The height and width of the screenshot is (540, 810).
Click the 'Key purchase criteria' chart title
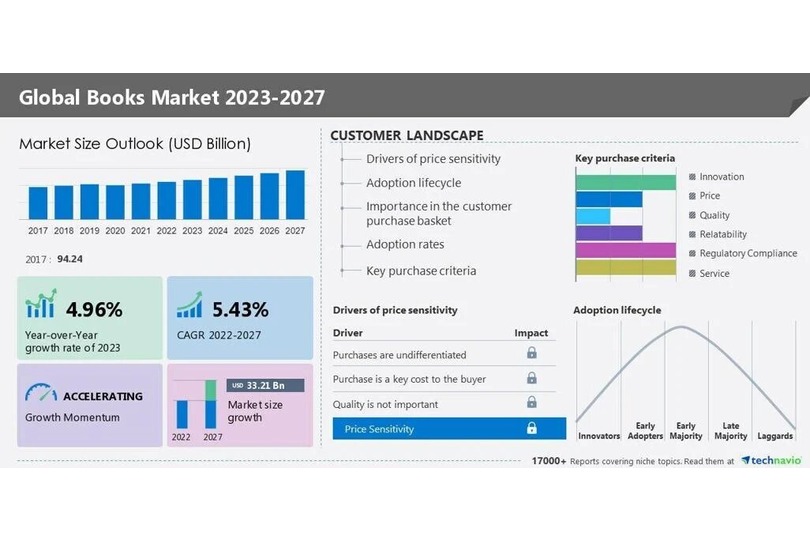pyautogui.click(x=625, y=158)
